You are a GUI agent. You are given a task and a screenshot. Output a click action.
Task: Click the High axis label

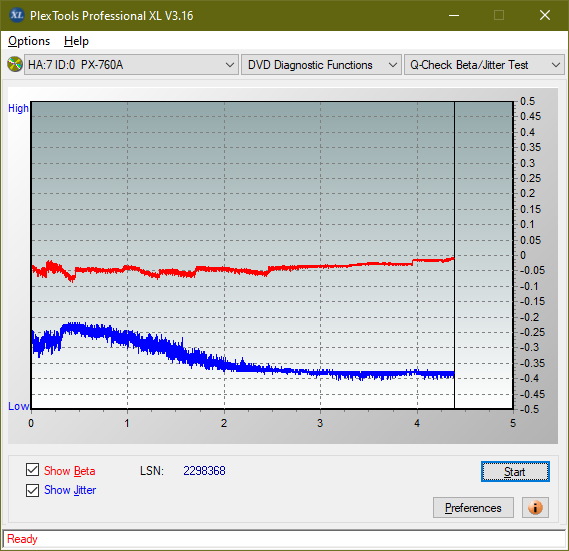[18, 108]
